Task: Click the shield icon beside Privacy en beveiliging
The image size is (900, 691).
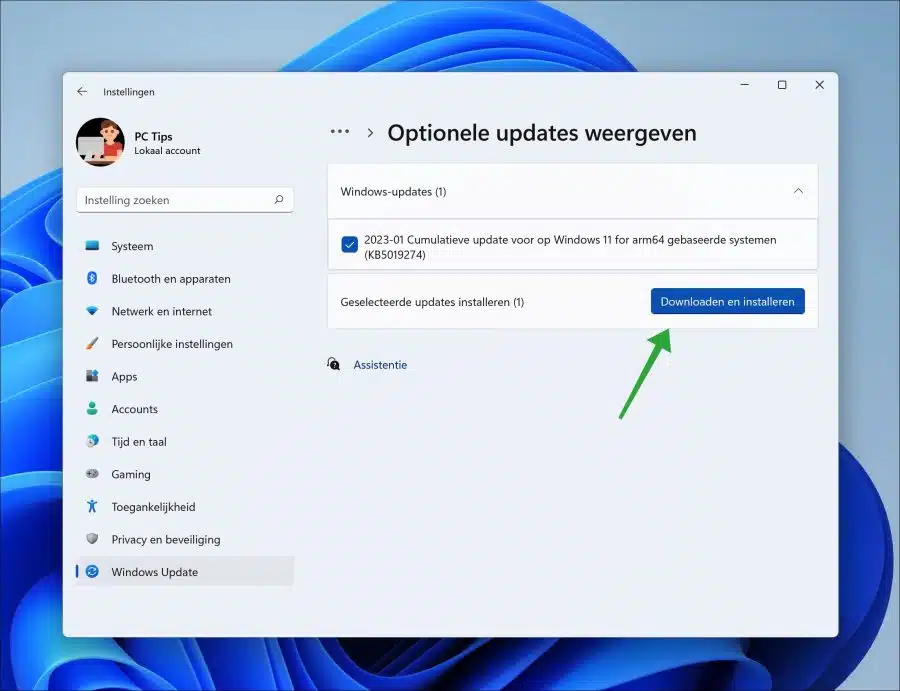Action: pyautogui.click(x=92, y=538)
